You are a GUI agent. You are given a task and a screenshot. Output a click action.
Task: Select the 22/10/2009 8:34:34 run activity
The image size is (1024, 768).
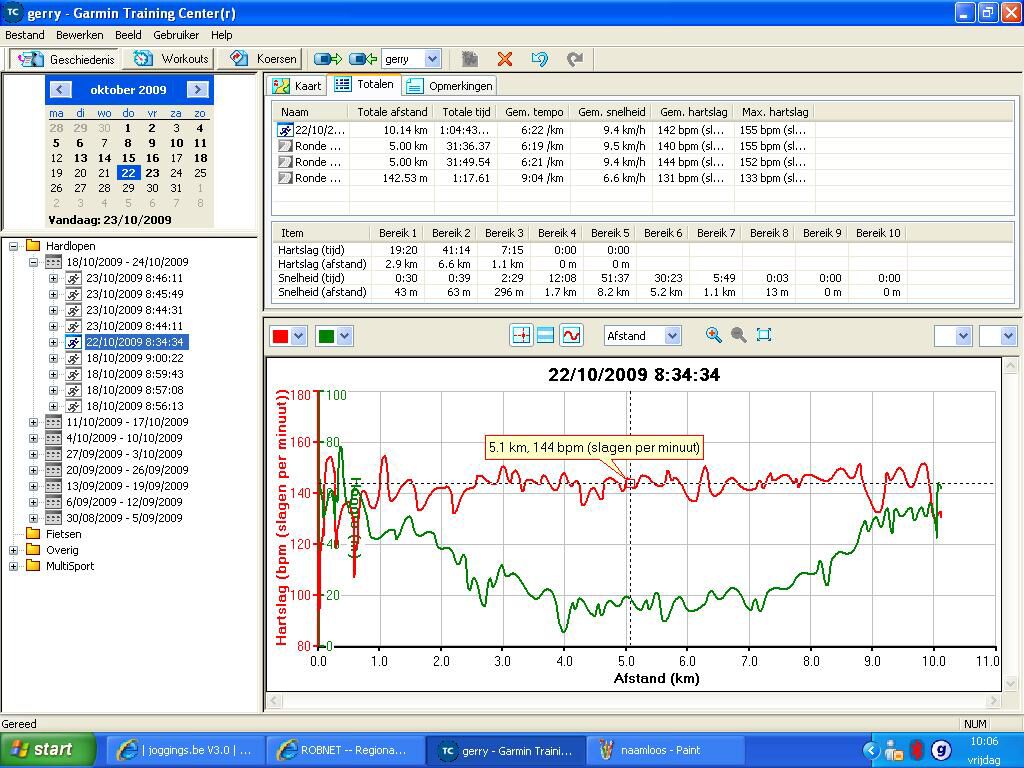(135, 342)
